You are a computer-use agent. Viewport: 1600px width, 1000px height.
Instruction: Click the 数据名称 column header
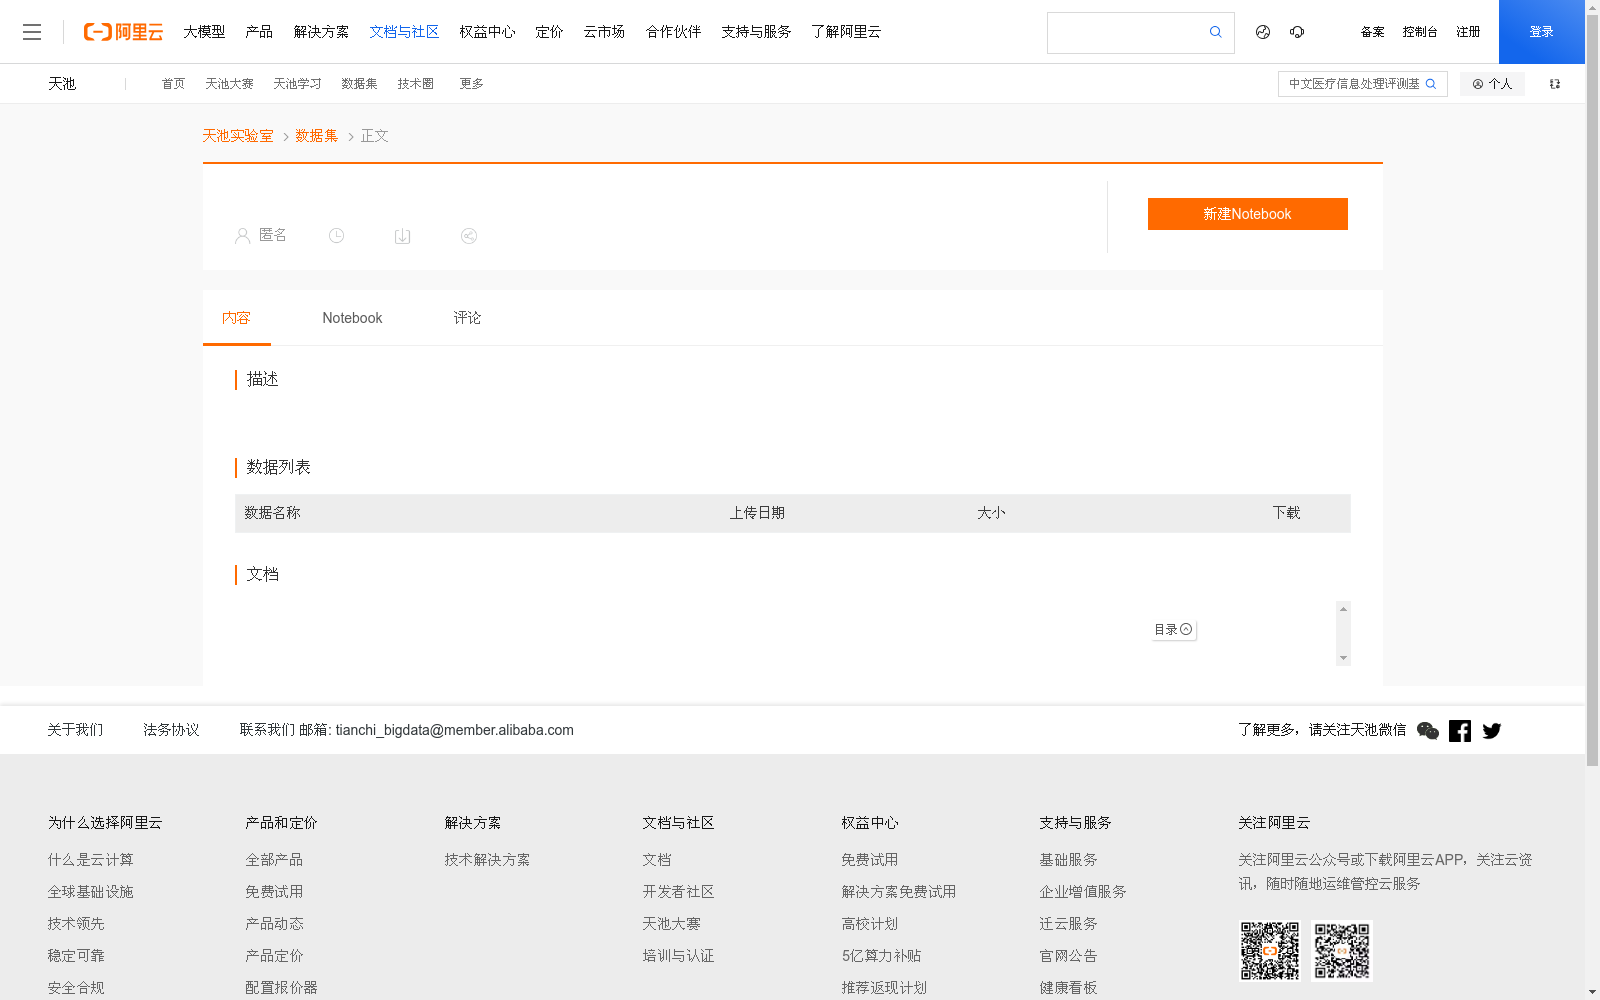click(x=272, y=513)
